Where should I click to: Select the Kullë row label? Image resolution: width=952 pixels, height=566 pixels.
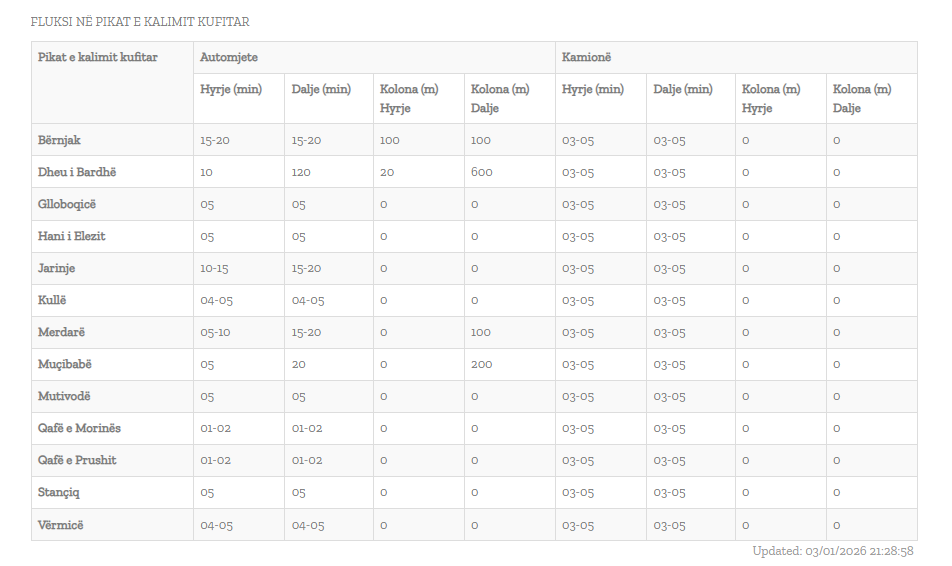tap(52, 300)
